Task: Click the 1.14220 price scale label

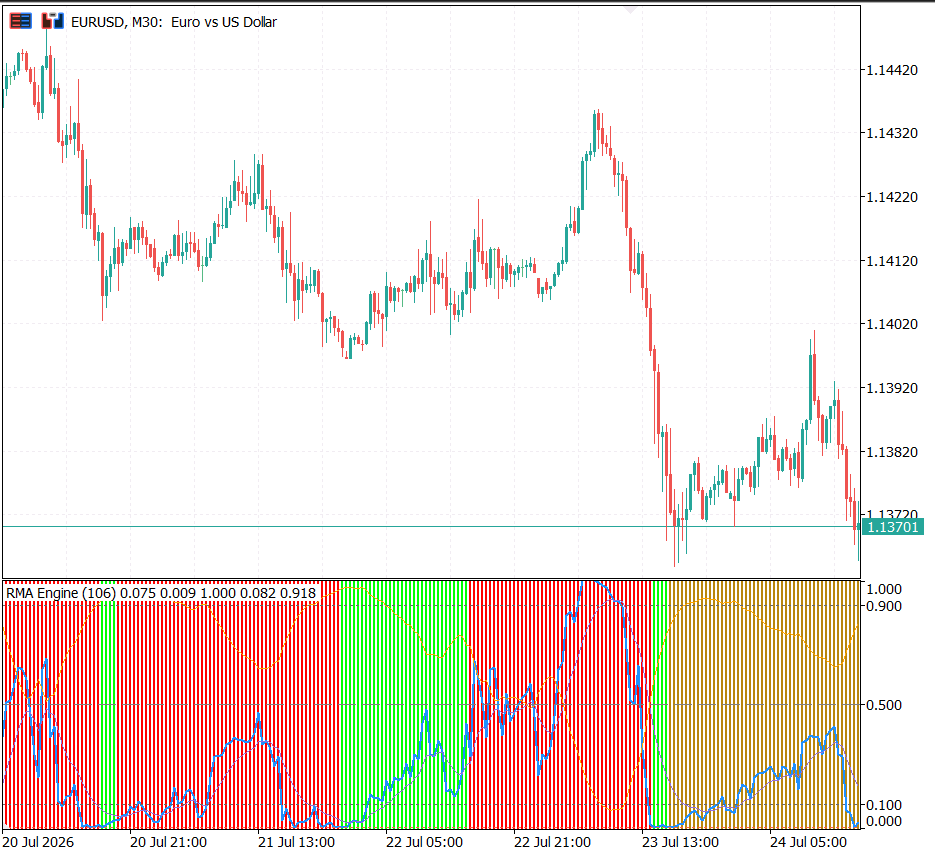Action: [891, 197]
